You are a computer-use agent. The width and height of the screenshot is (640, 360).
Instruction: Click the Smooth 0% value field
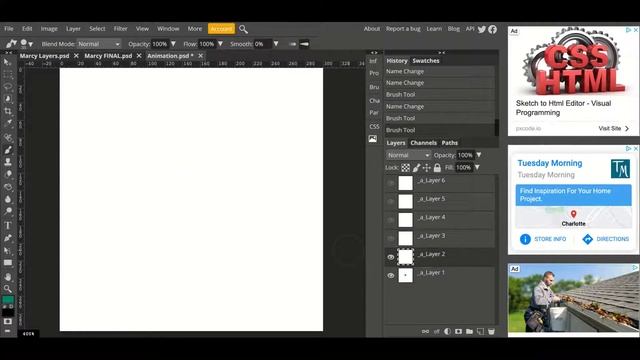click(262, 44)
